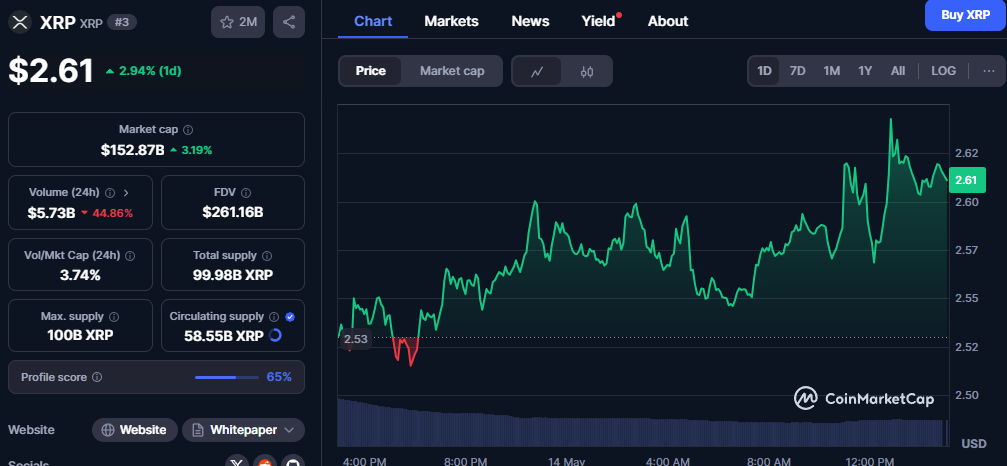Click the 99.98B XRP total supply value
This screenshot has height=466, width=1007.
232,275
